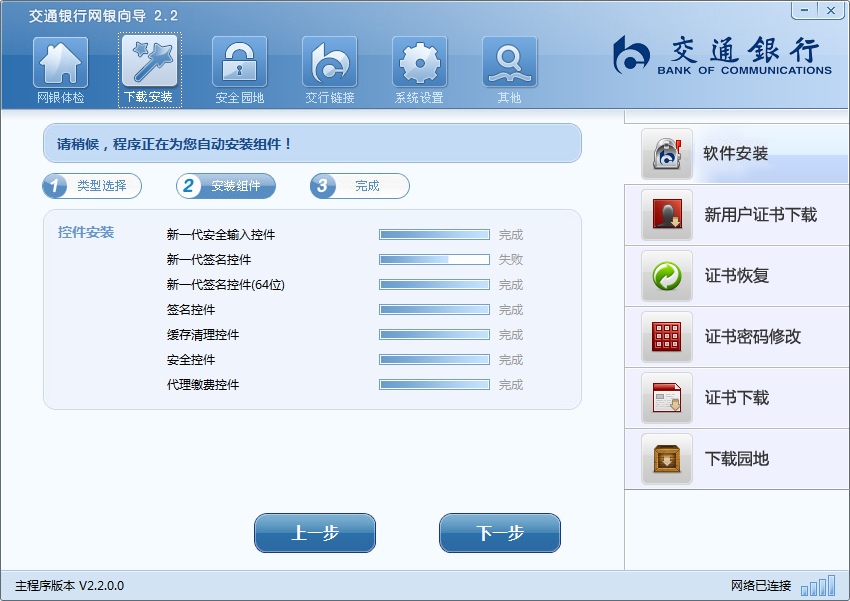Click the 软件安装 mailbox icon
Image resolution: width=850 pixels, height=601 pixels.
(x=667, y=154)
